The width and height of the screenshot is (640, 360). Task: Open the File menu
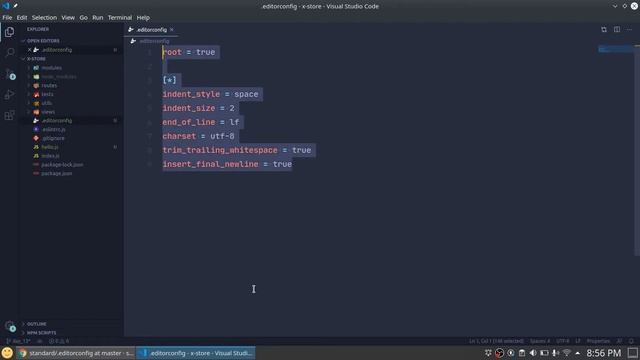(7, 18)
